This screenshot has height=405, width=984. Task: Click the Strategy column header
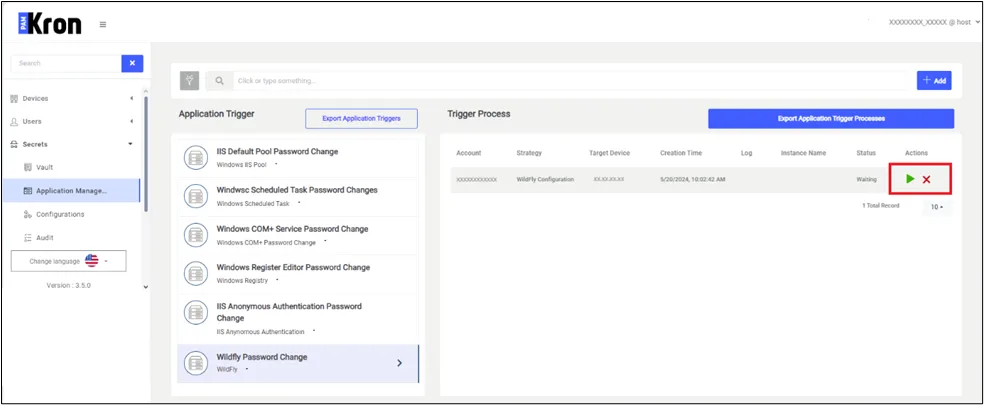[x=529, y=153]
